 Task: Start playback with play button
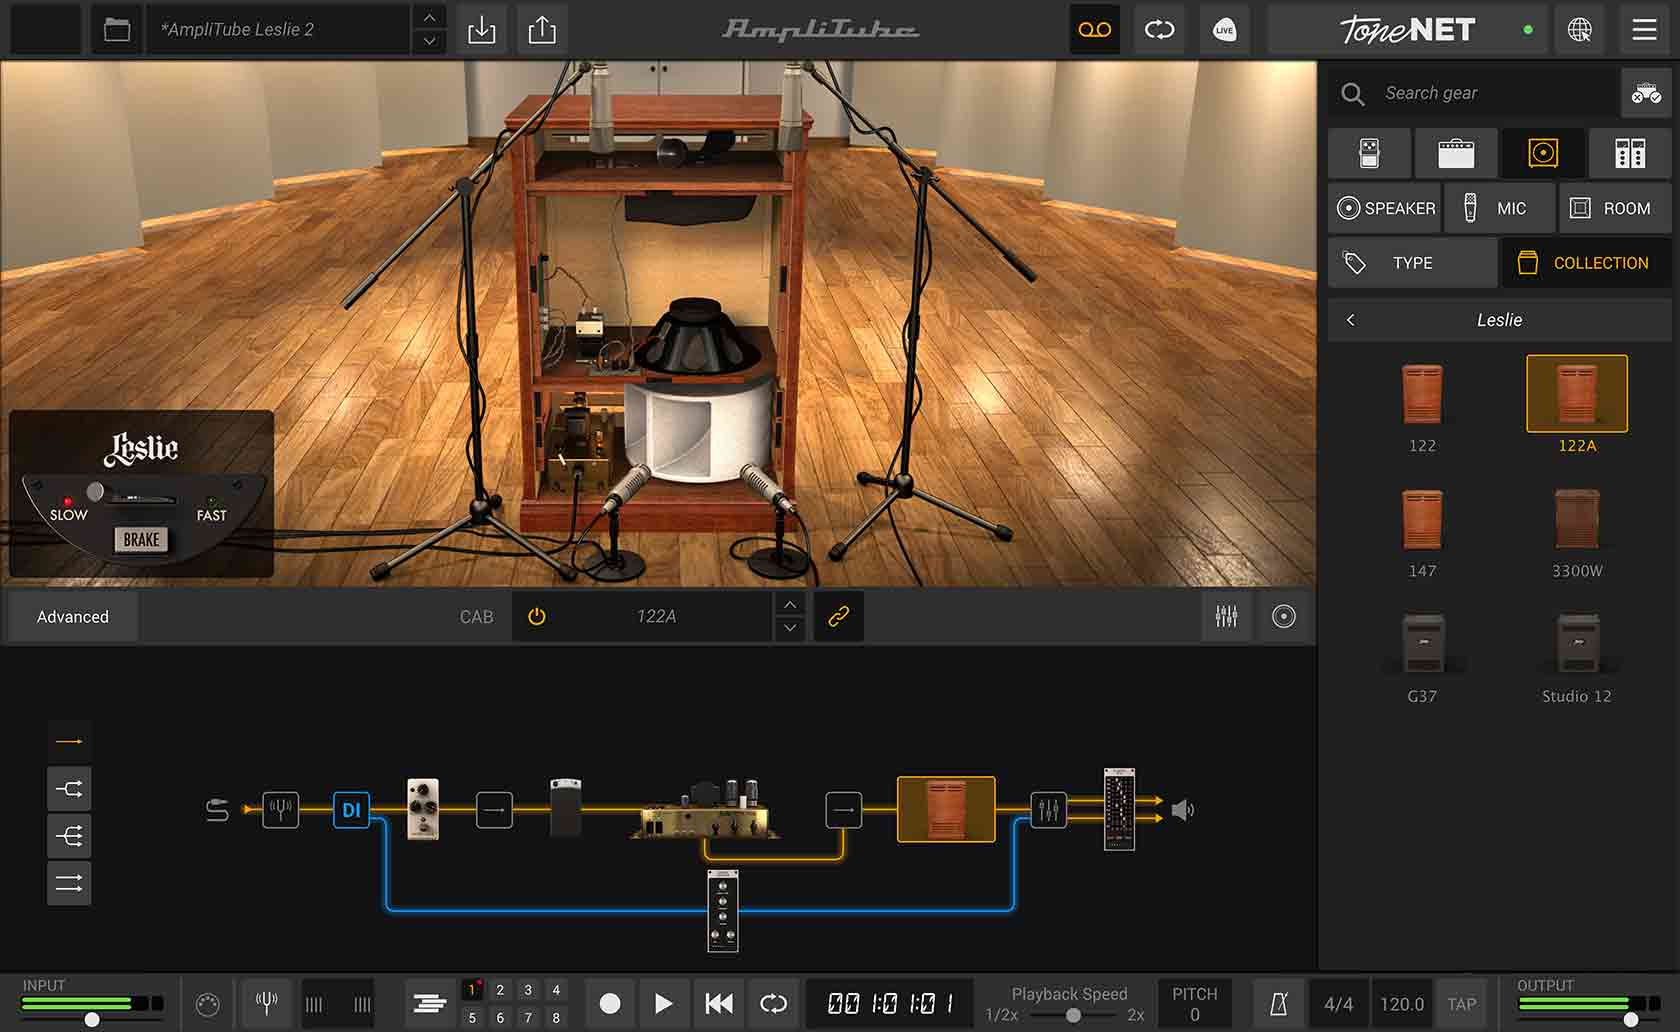click(663, 1003)
